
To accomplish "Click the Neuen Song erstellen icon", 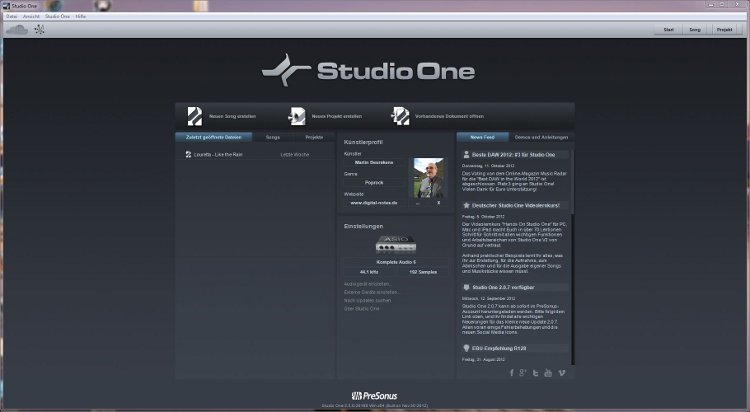I will point(194,116).
